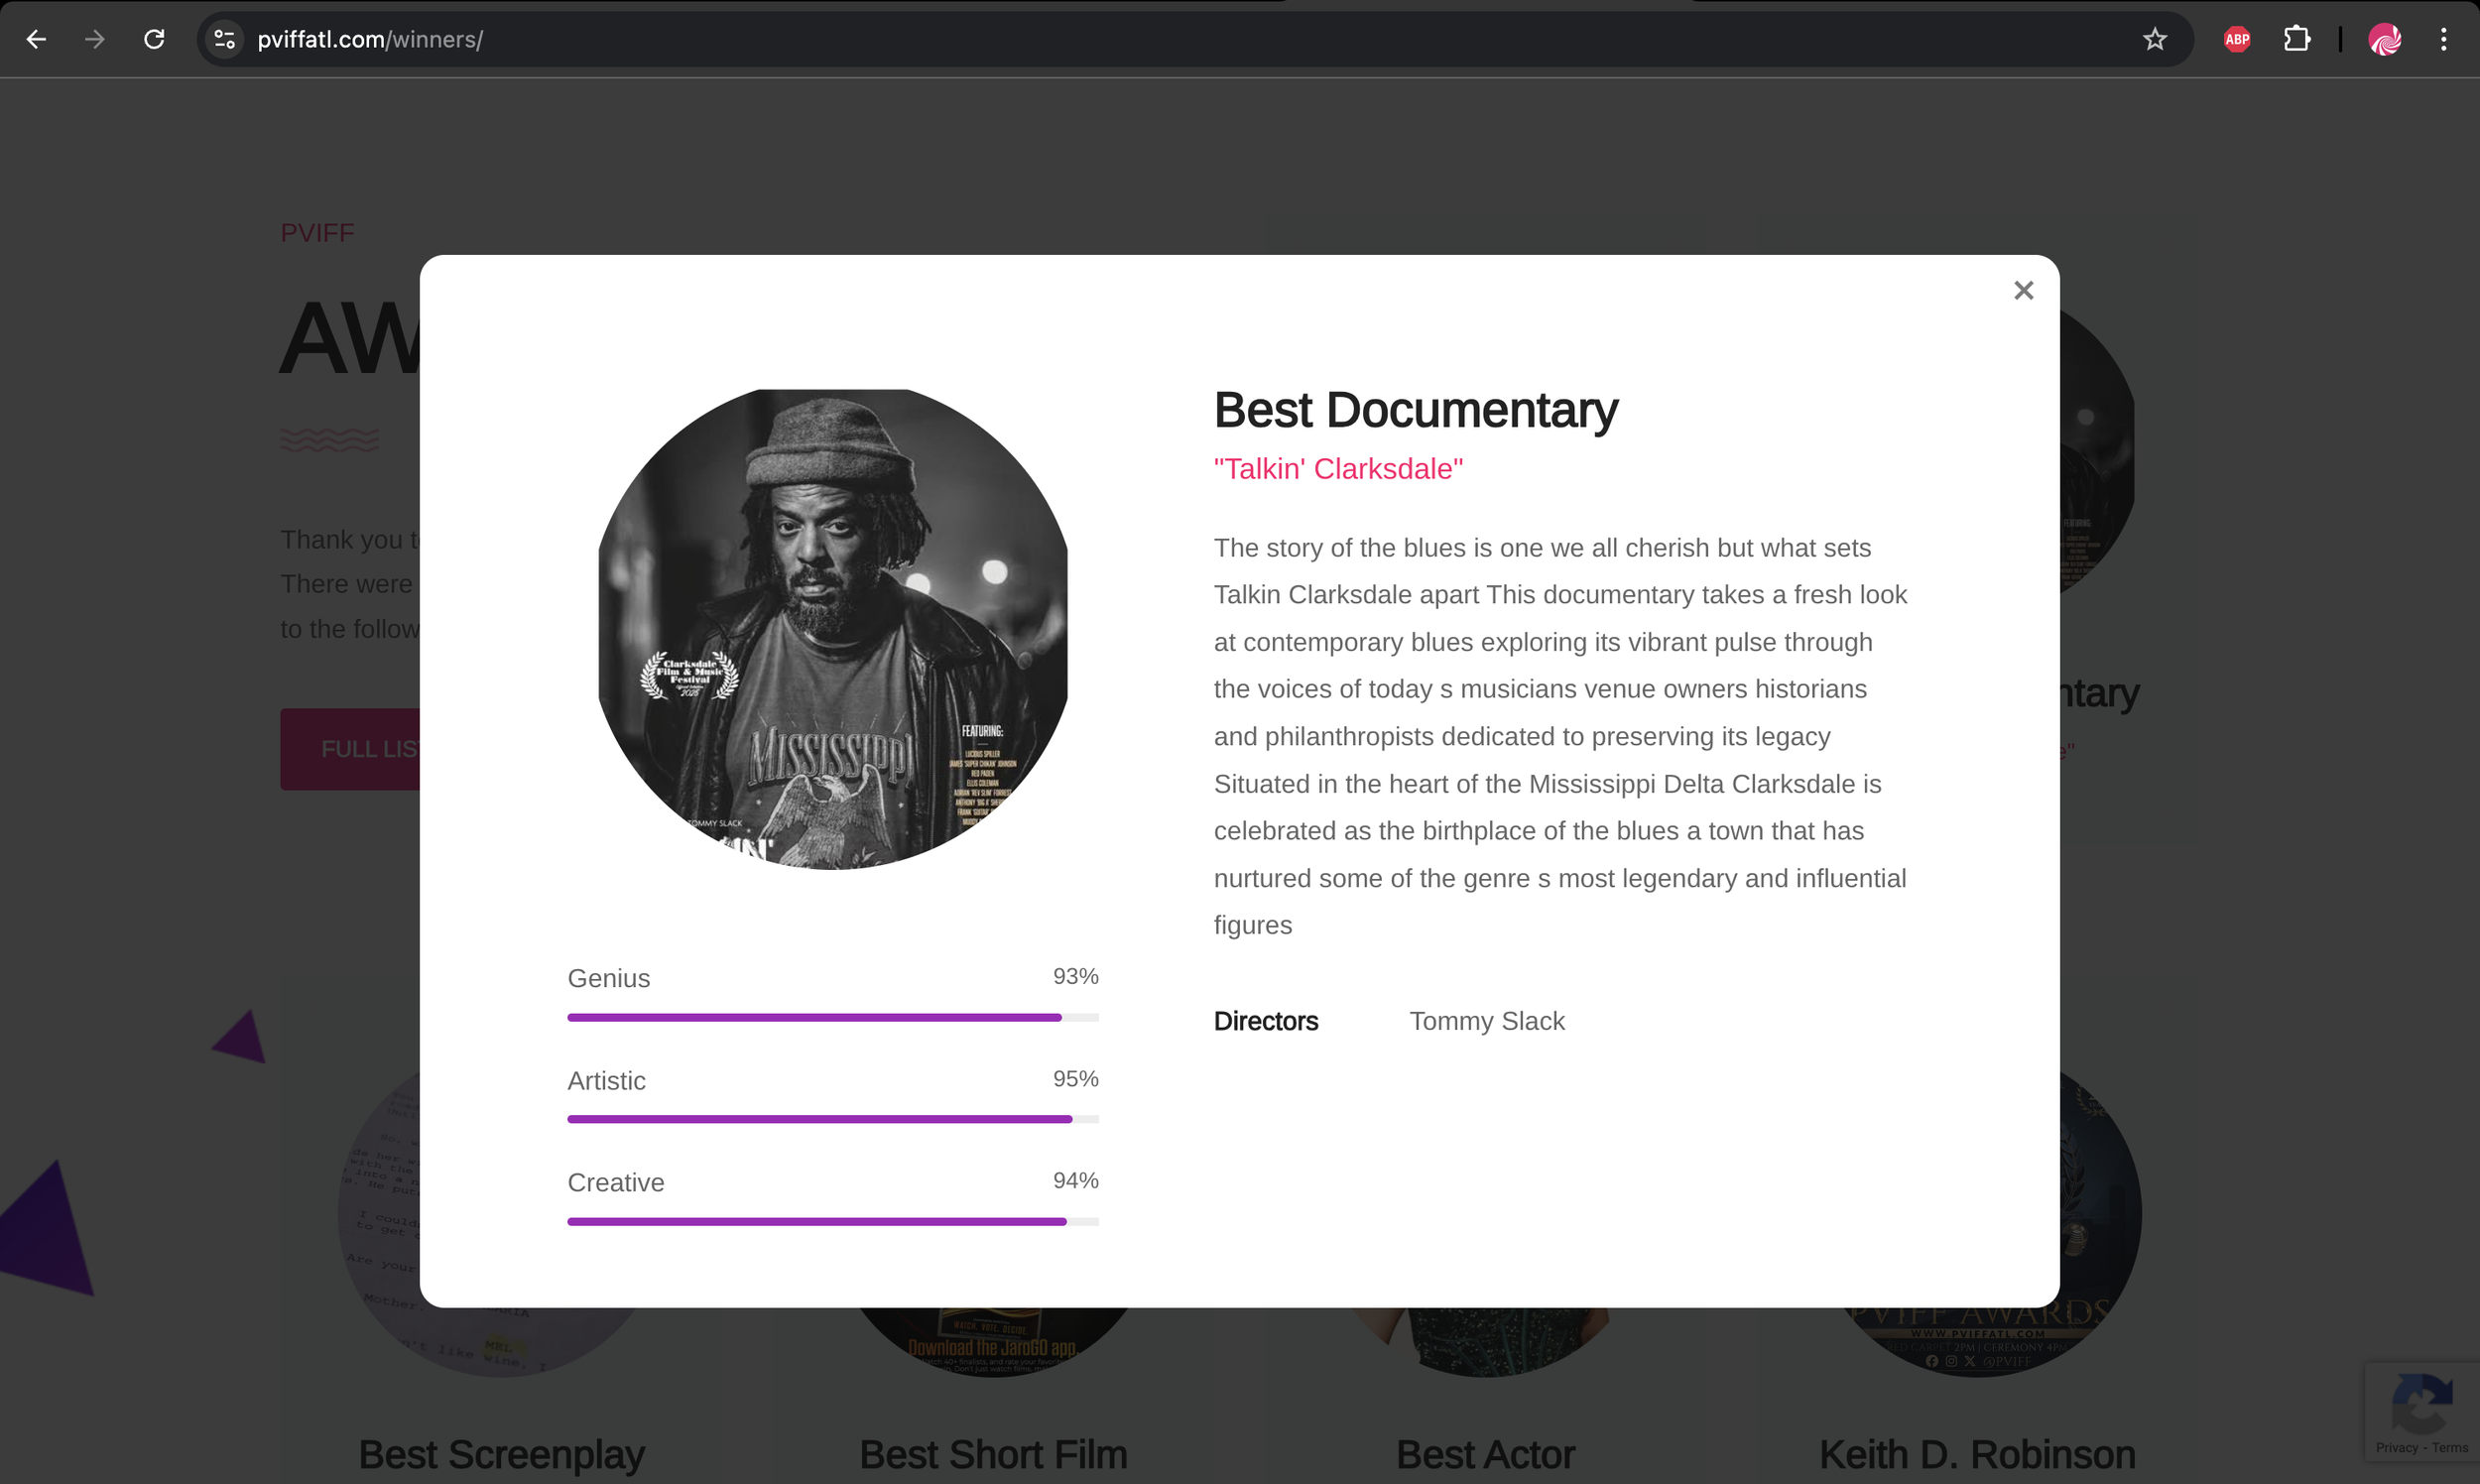The height and width of the screenshot is (1484, 2480).
Task: Open Chrome three-dot menu
Action: click(2443, 39)
